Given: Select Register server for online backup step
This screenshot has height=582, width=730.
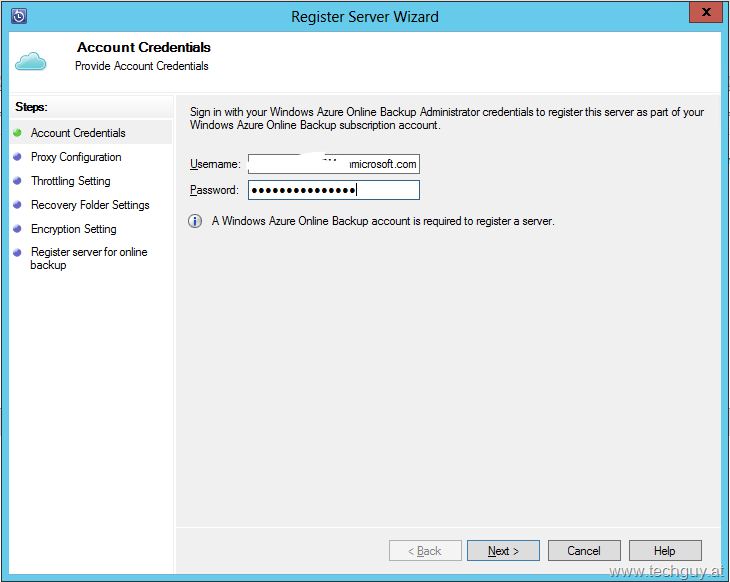Looking at the screenshot, I should tap(88, 258).
